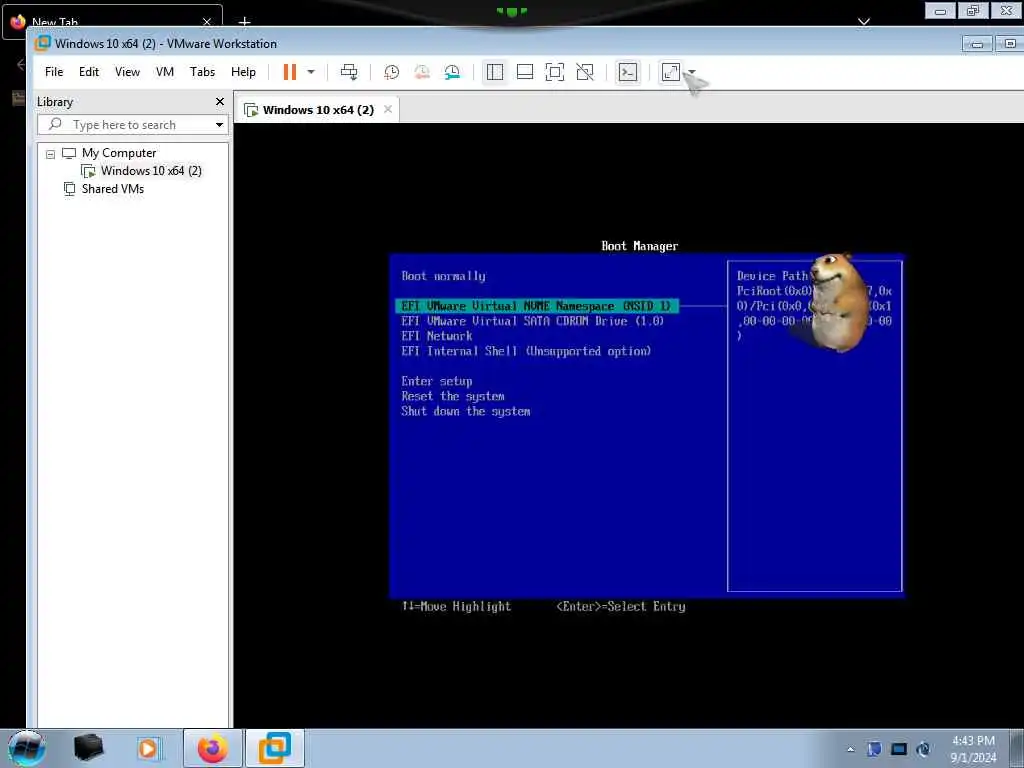Click the VMware Workstation title bar icon

(x=43, y=43)
